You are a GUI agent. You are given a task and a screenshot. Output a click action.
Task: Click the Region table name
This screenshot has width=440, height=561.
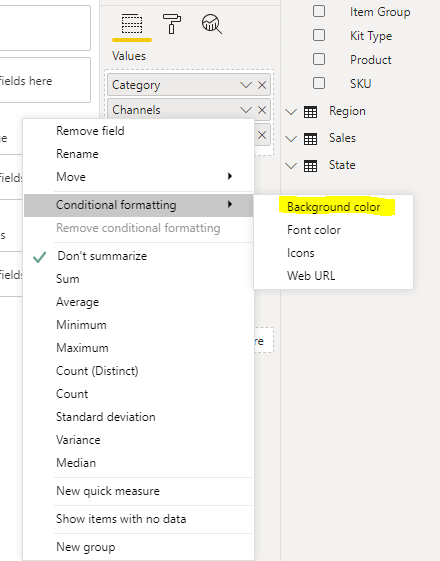(347, 111)
